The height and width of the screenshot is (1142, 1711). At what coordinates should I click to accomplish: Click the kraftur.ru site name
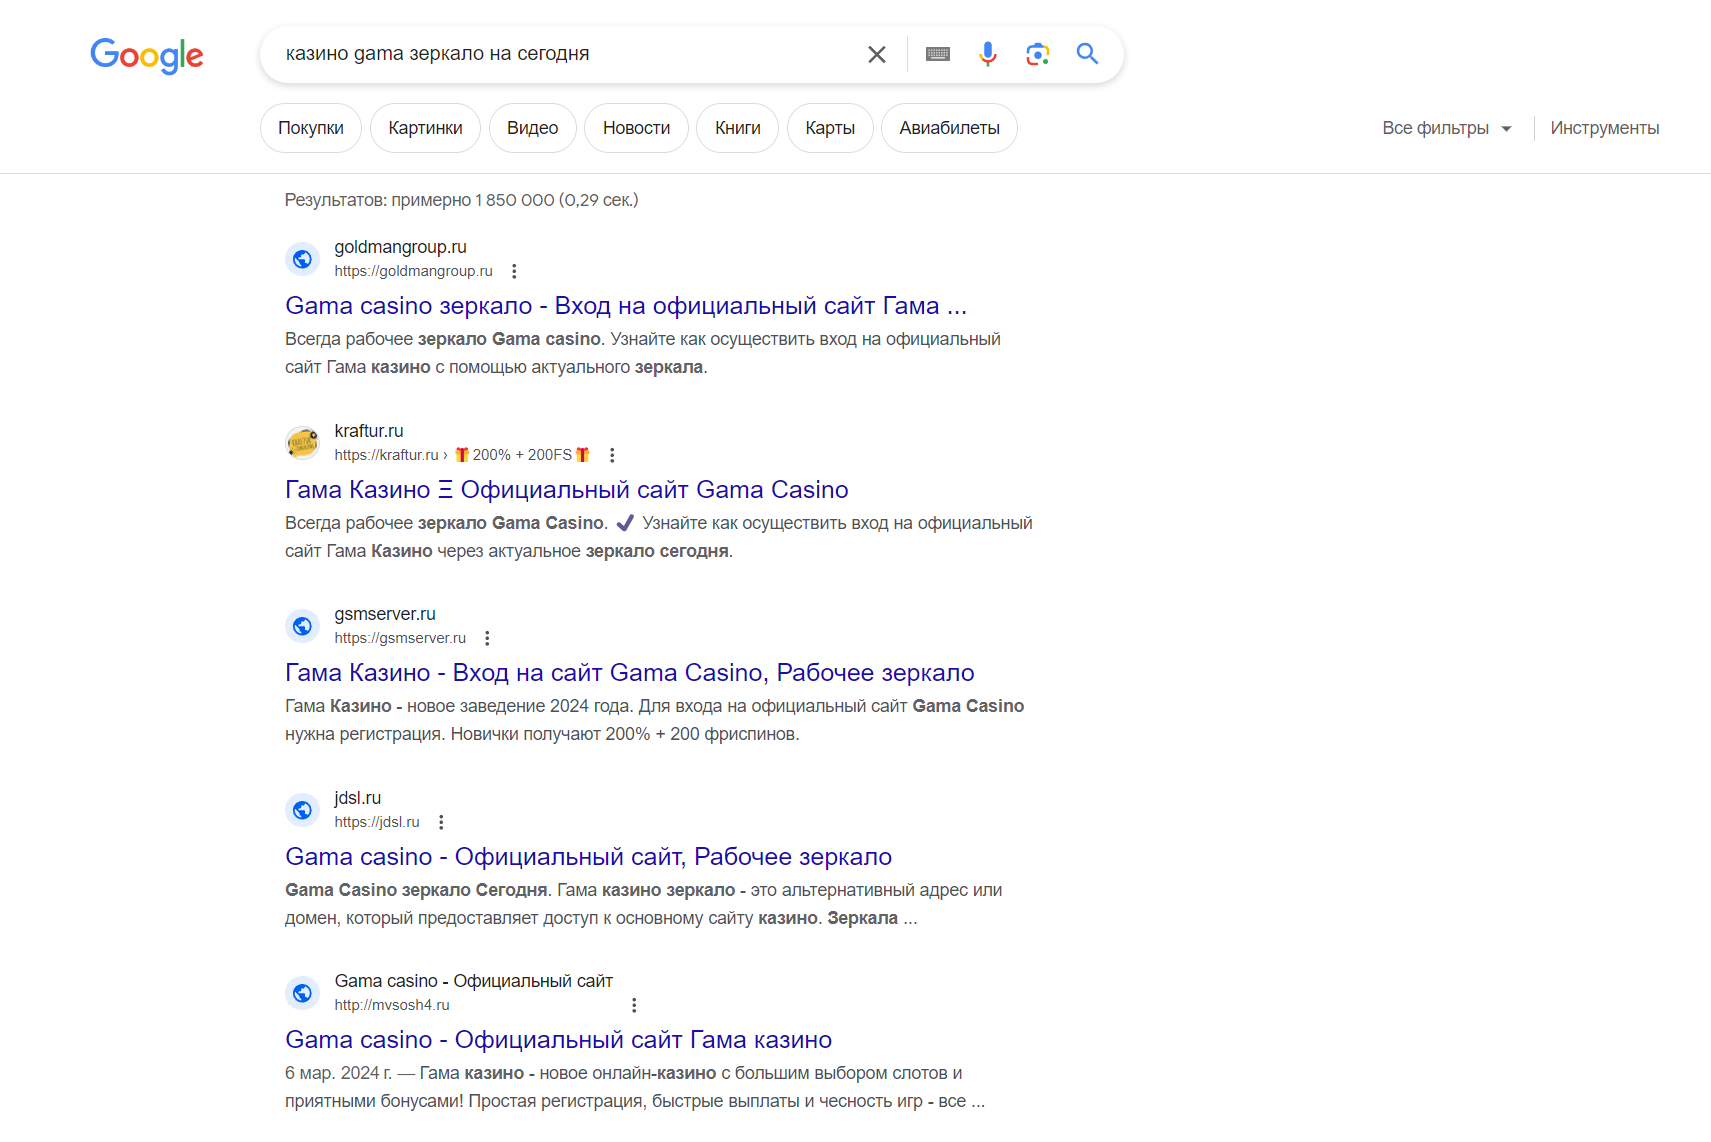pos(369,431)
